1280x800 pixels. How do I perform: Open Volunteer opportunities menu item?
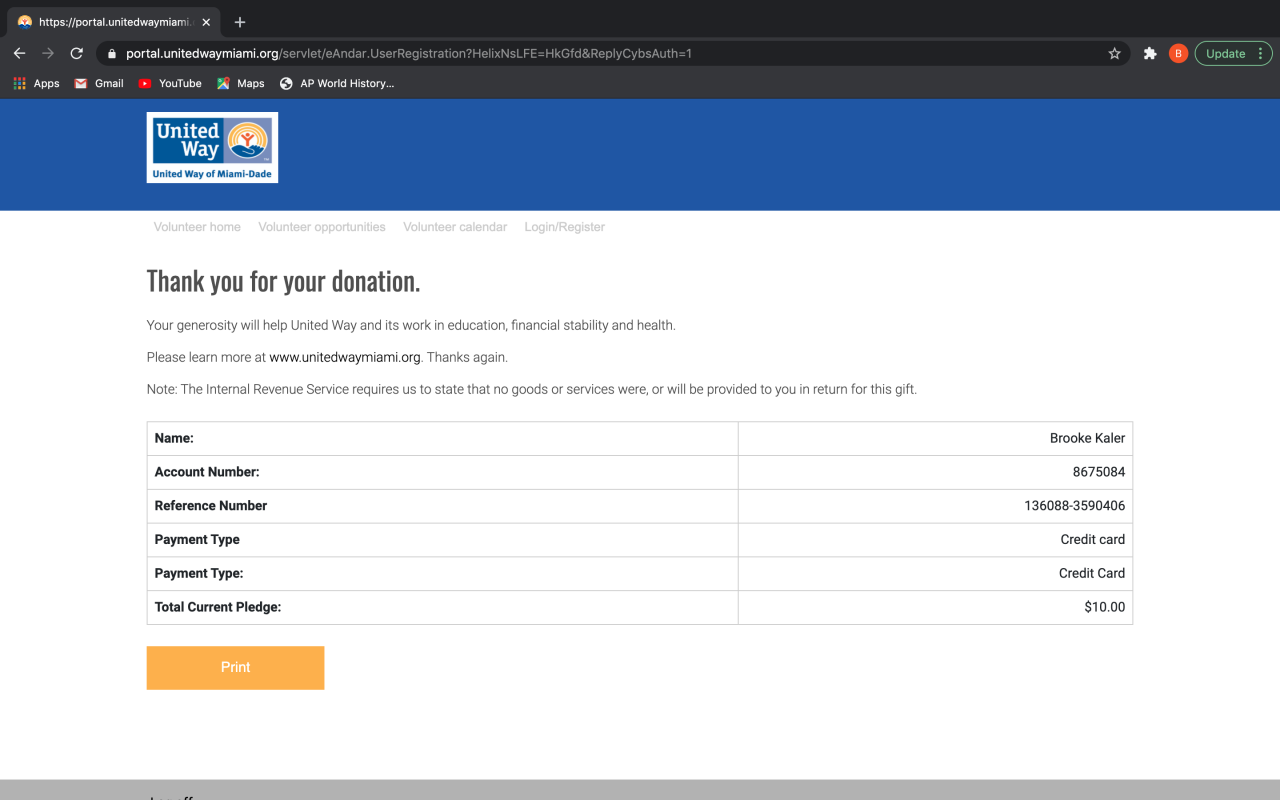click(322, 227)
